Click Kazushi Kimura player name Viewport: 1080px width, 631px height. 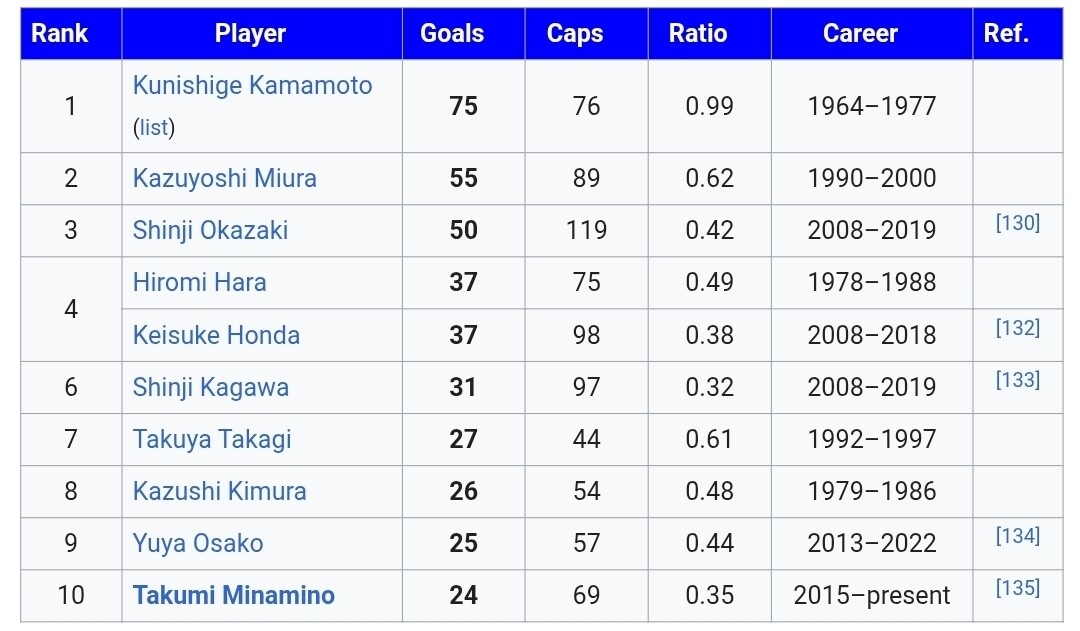[x=219, y=491]
